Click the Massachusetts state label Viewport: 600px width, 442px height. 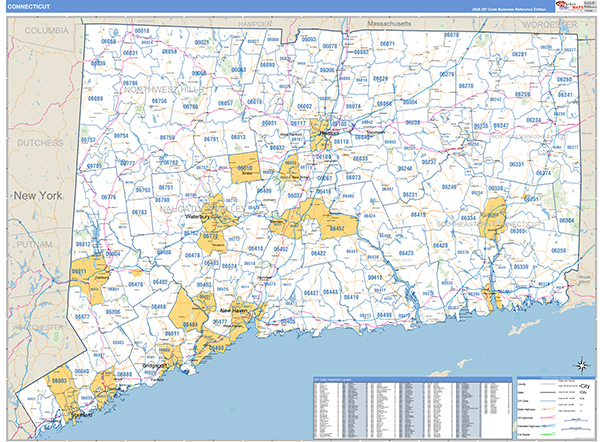(x=389, y=24)
